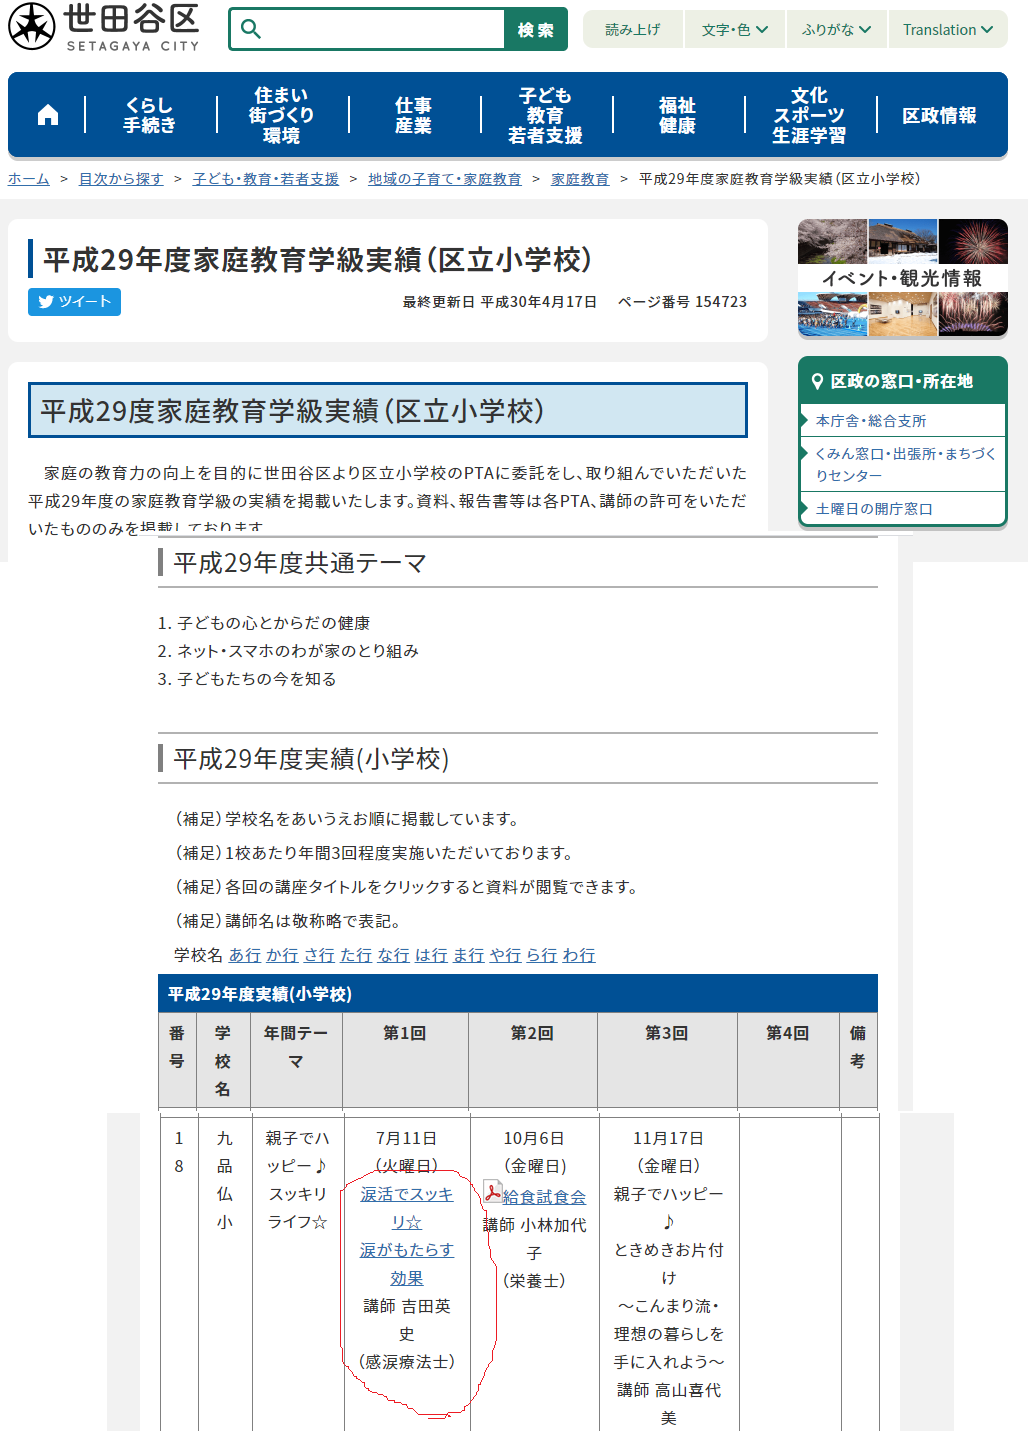This screenshot has width=1028, height=1431.
Task: Open the PDF icon beside 給食試食会
Action: point(492,1192)
